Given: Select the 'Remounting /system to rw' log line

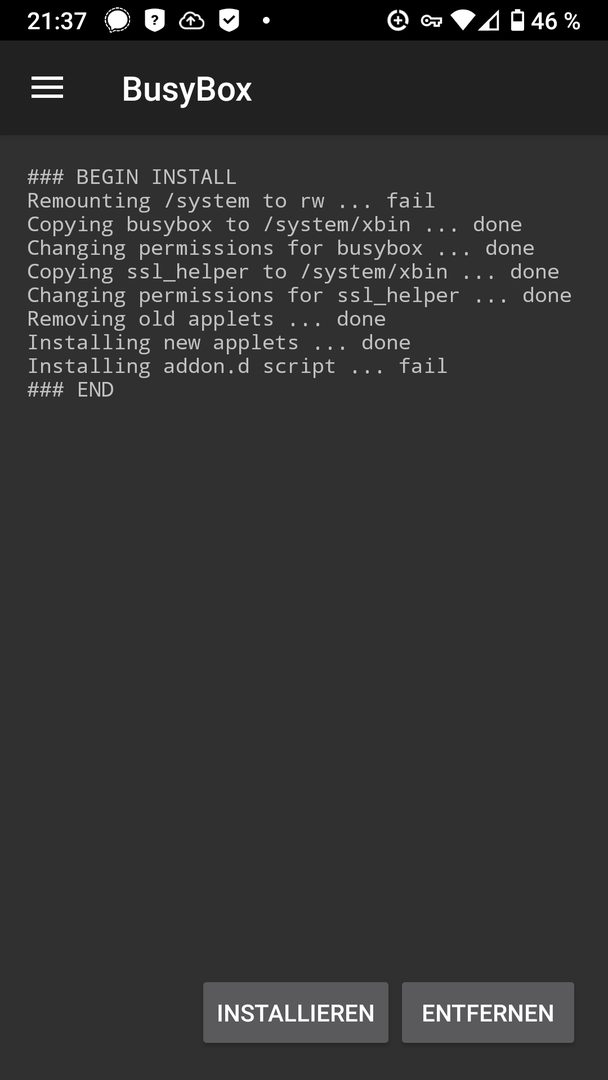Looking at the screenshot, I should 231,200.
